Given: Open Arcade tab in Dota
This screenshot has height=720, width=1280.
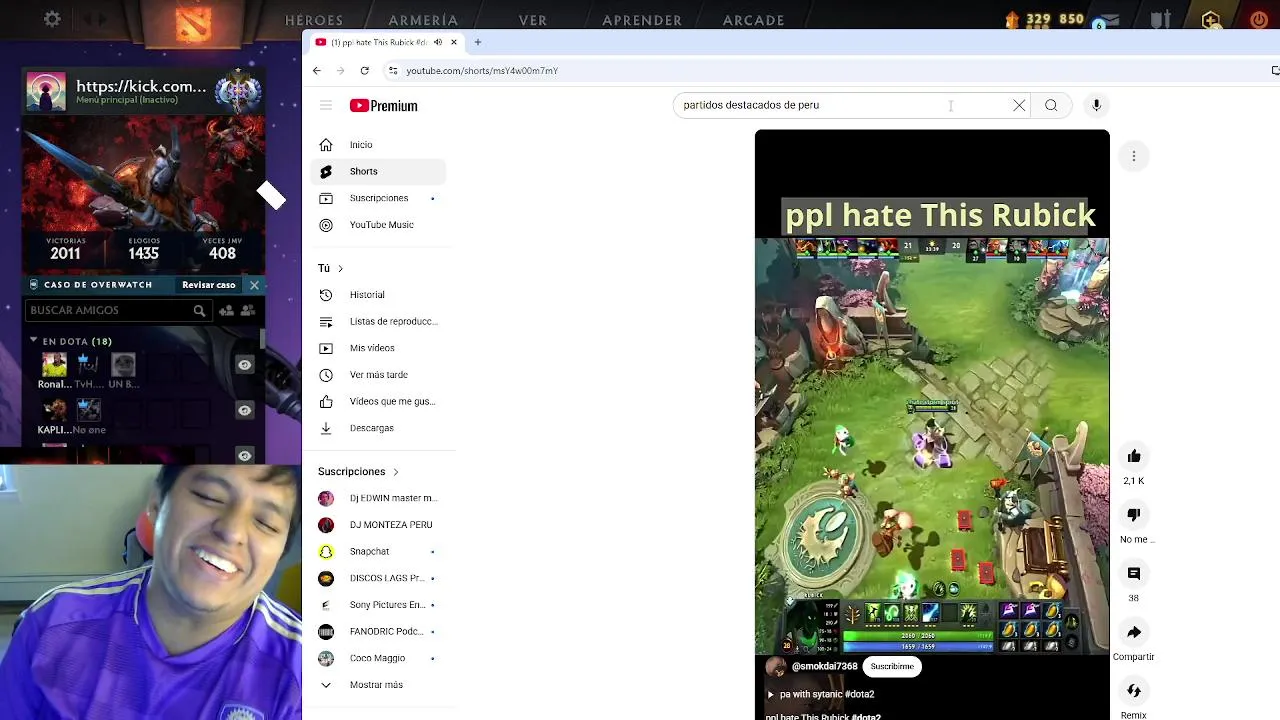Looking at the screenshot, I should pos(754,20).
